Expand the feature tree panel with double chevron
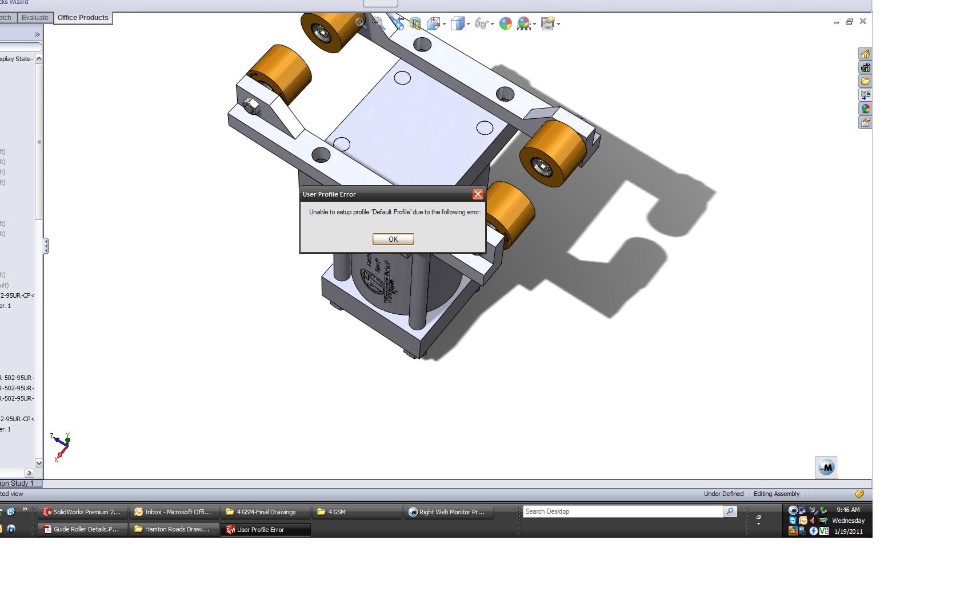Image resolution: width=960 pixels, height=600 pixels. tap(37, 35)
